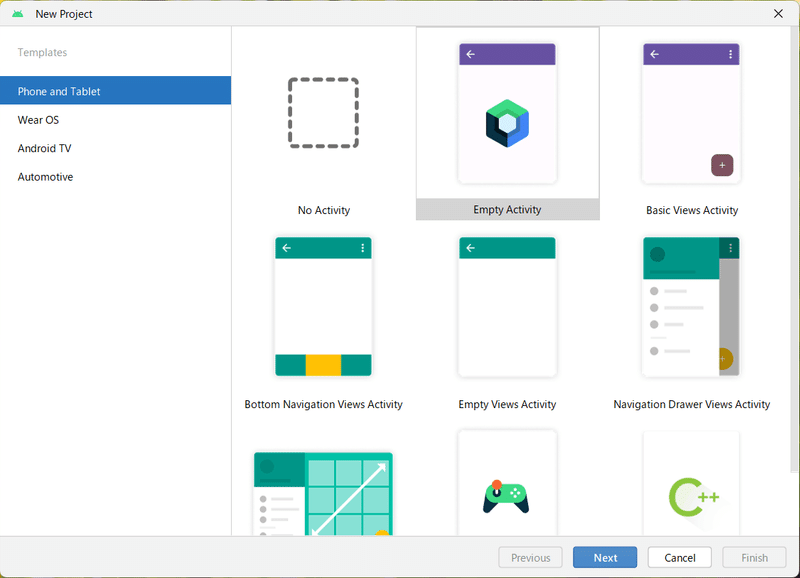Pick the Bottom Navigation Views Activity thumbnail
The height and width of the screenshot is (578, 800).
323,307
